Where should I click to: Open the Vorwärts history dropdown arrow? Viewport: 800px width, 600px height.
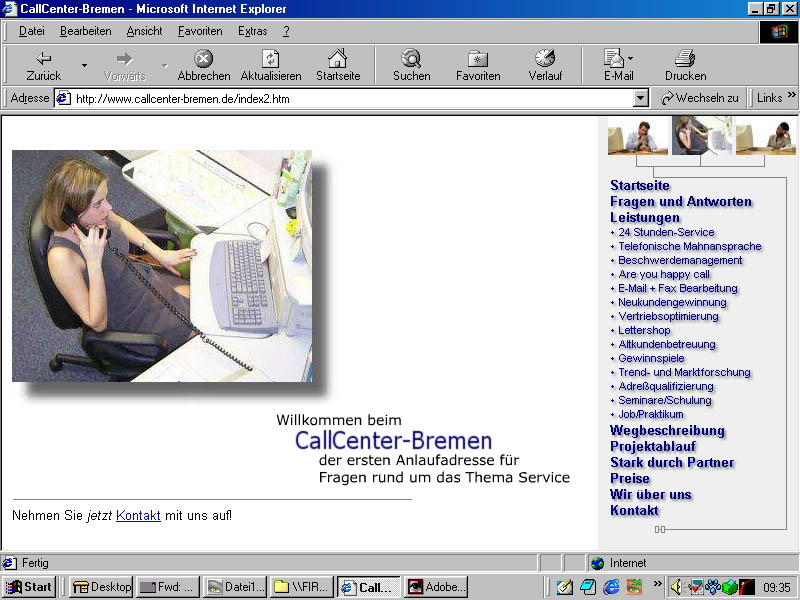(x=165, y=65)
